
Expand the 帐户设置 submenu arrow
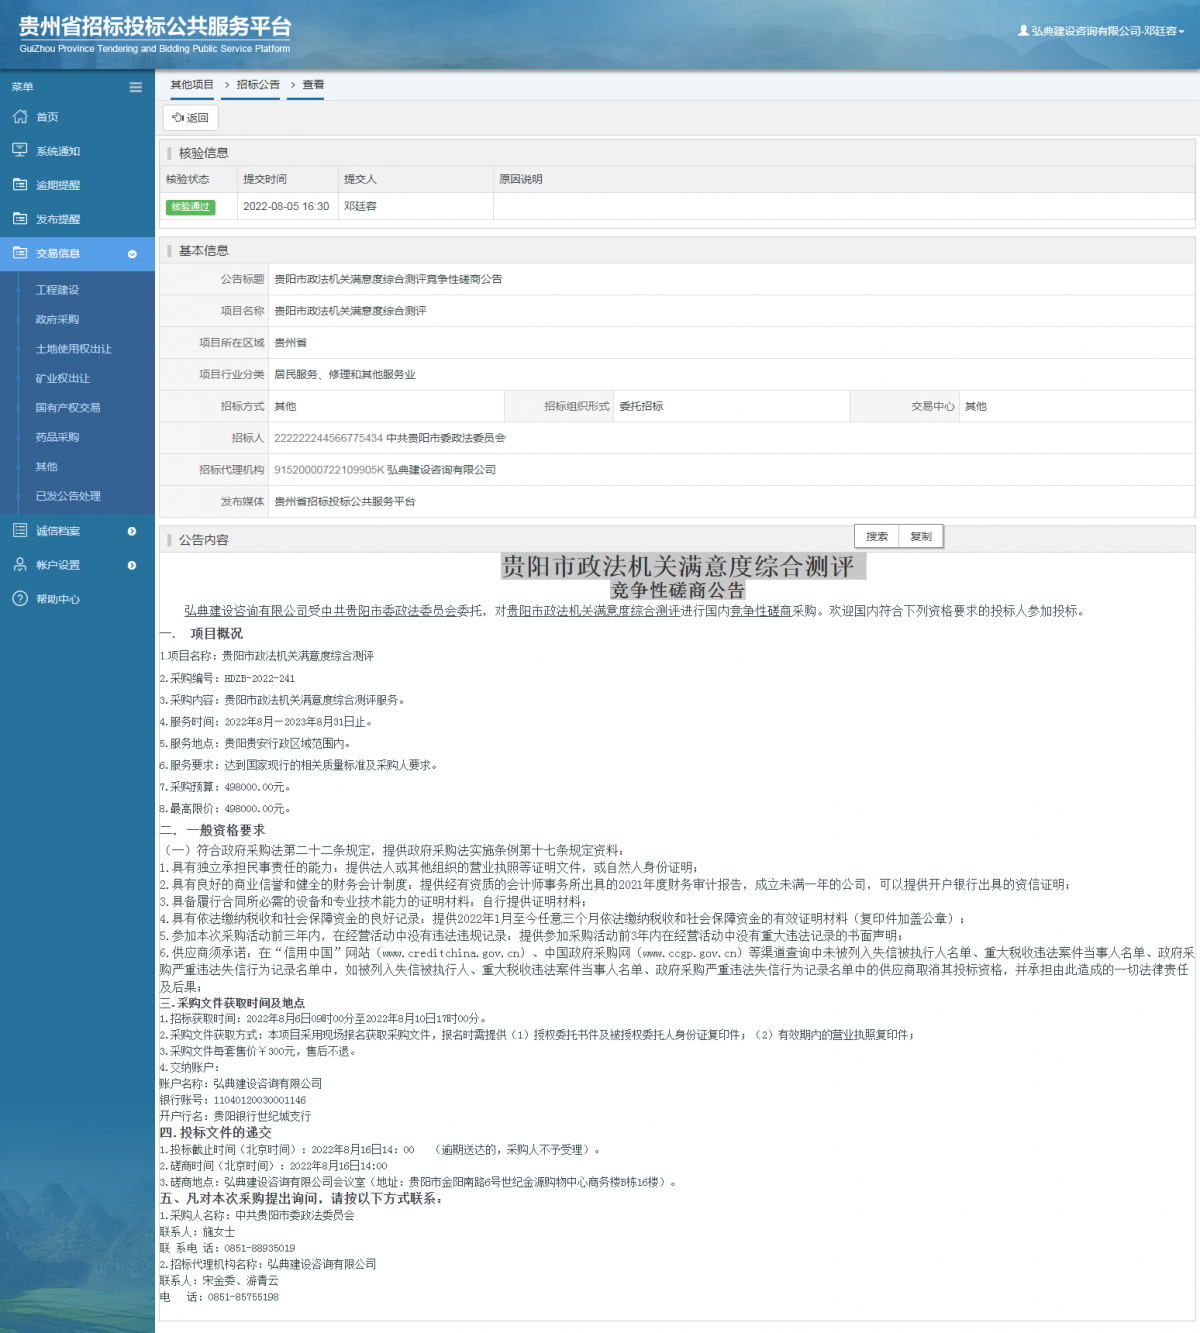(132, 565)
